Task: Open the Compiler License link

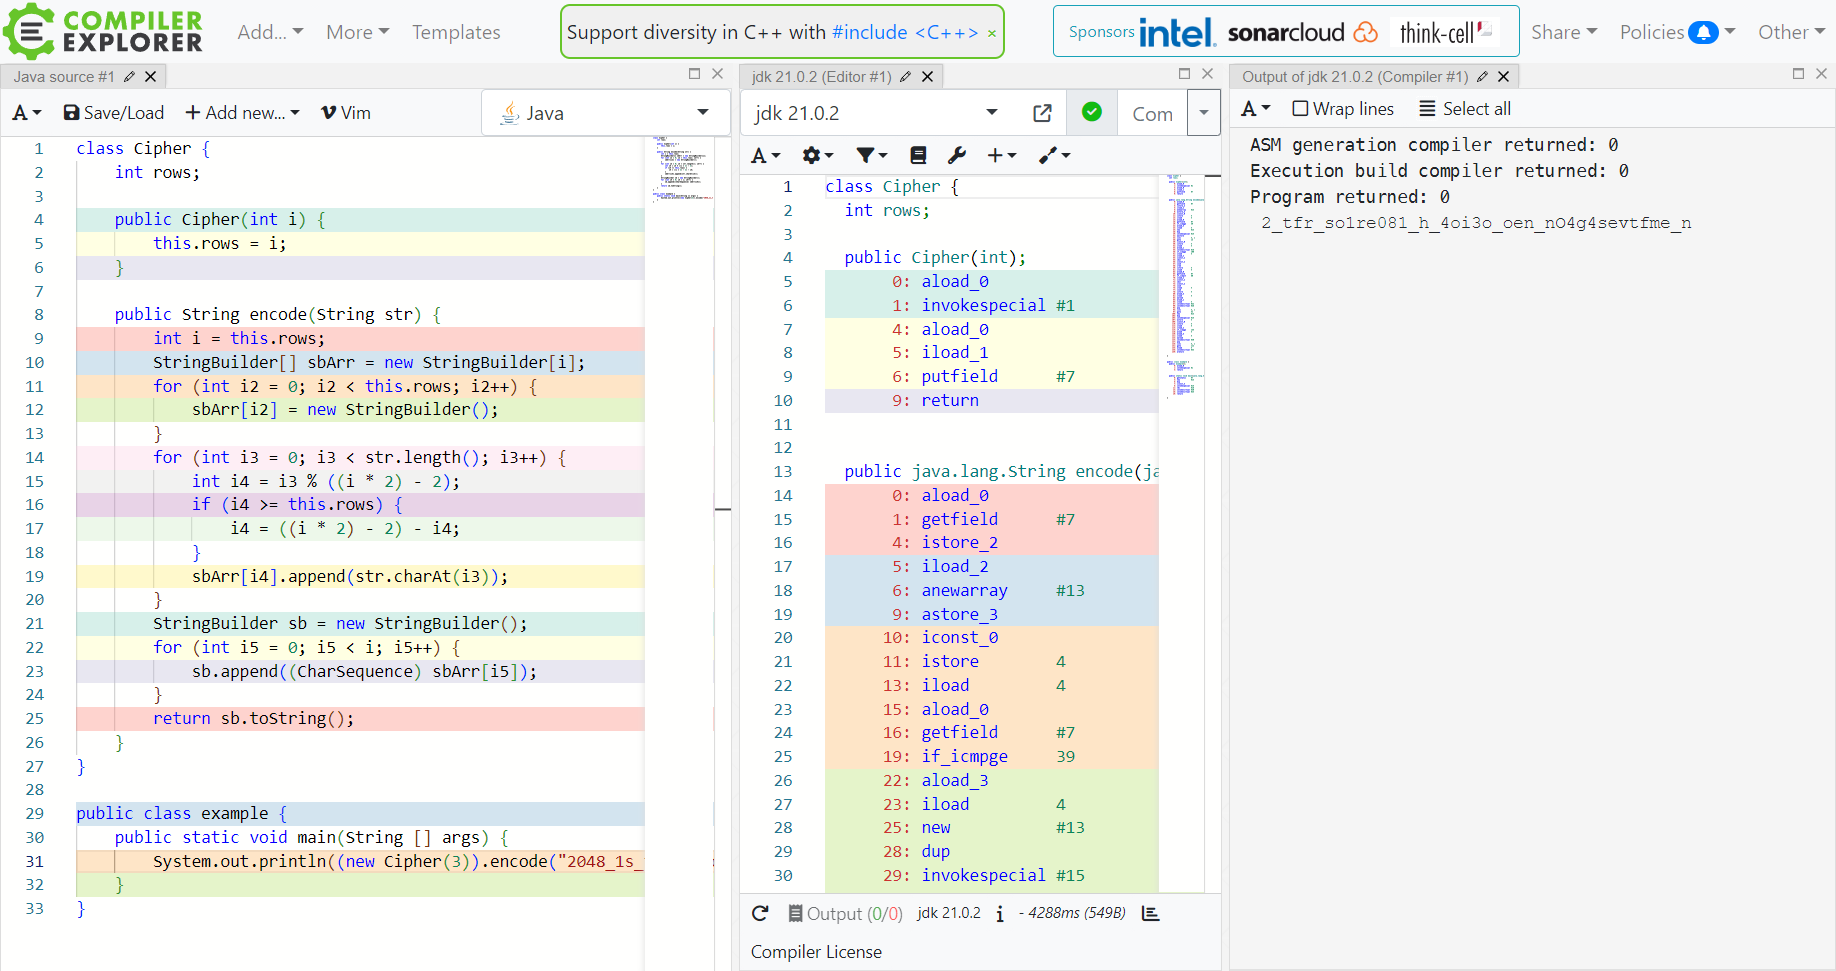Action: (x=816, y=952)
